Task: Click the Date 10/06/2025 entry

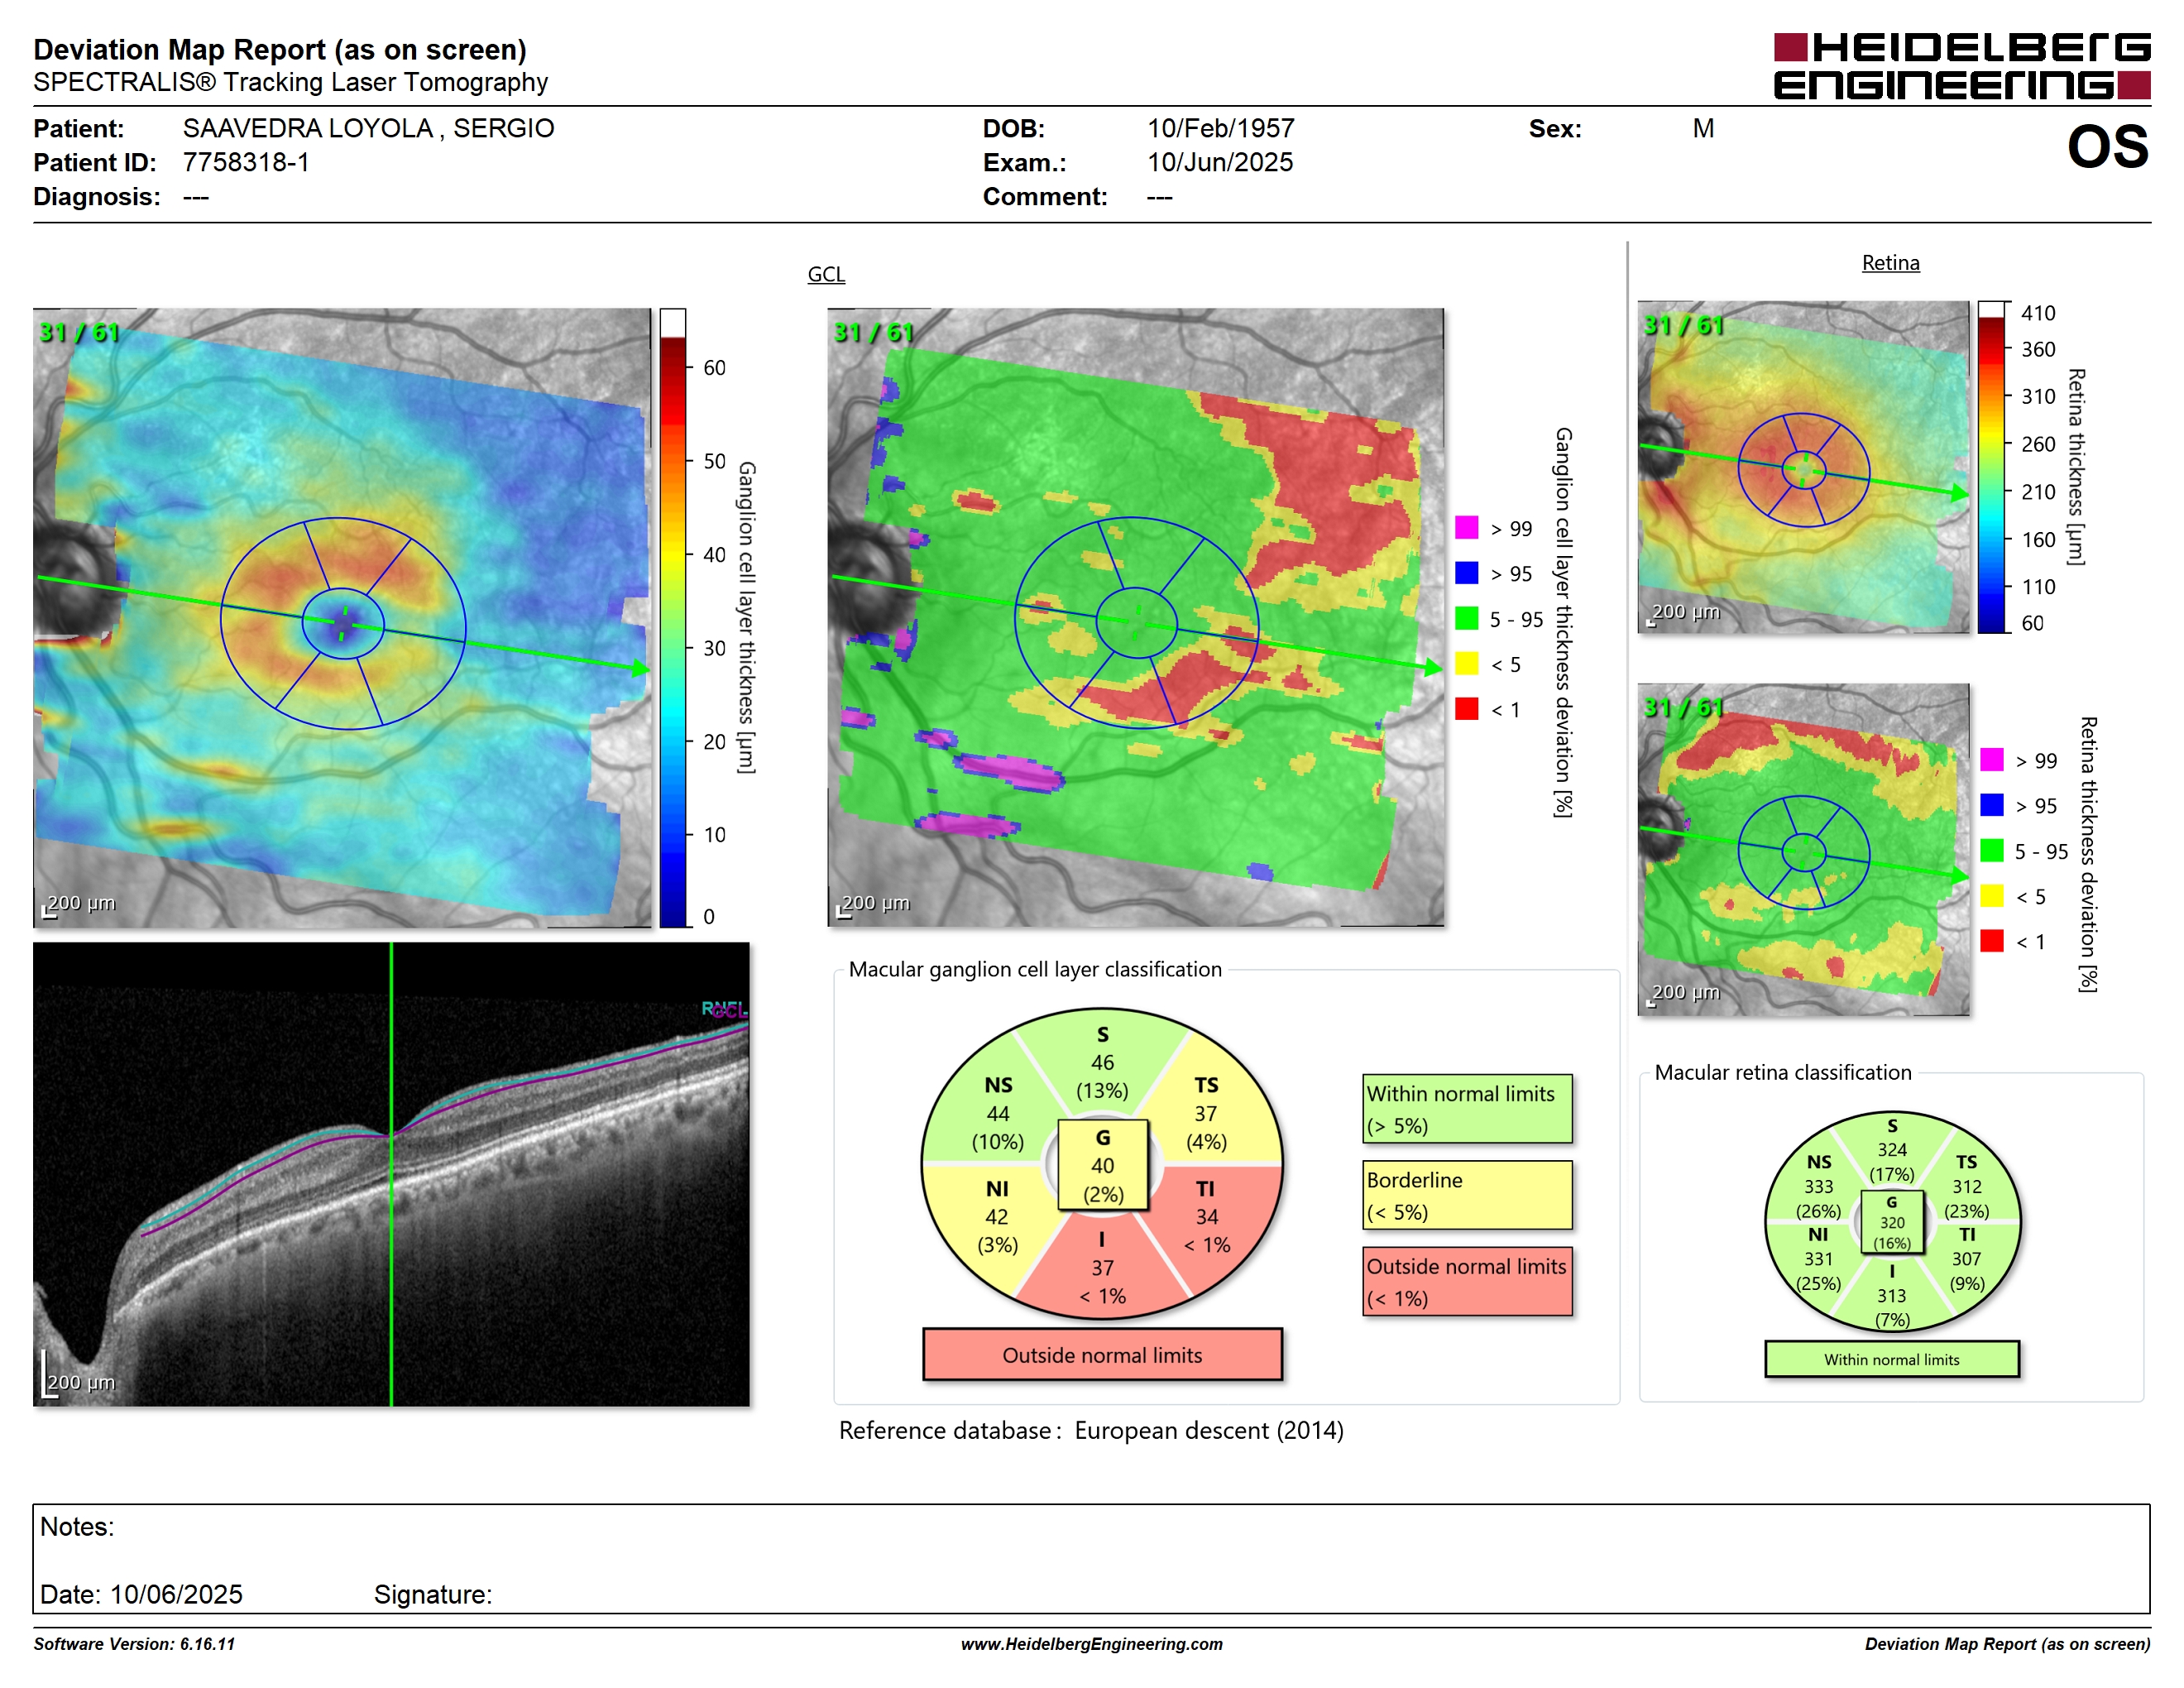Action: click(141, 1594)
